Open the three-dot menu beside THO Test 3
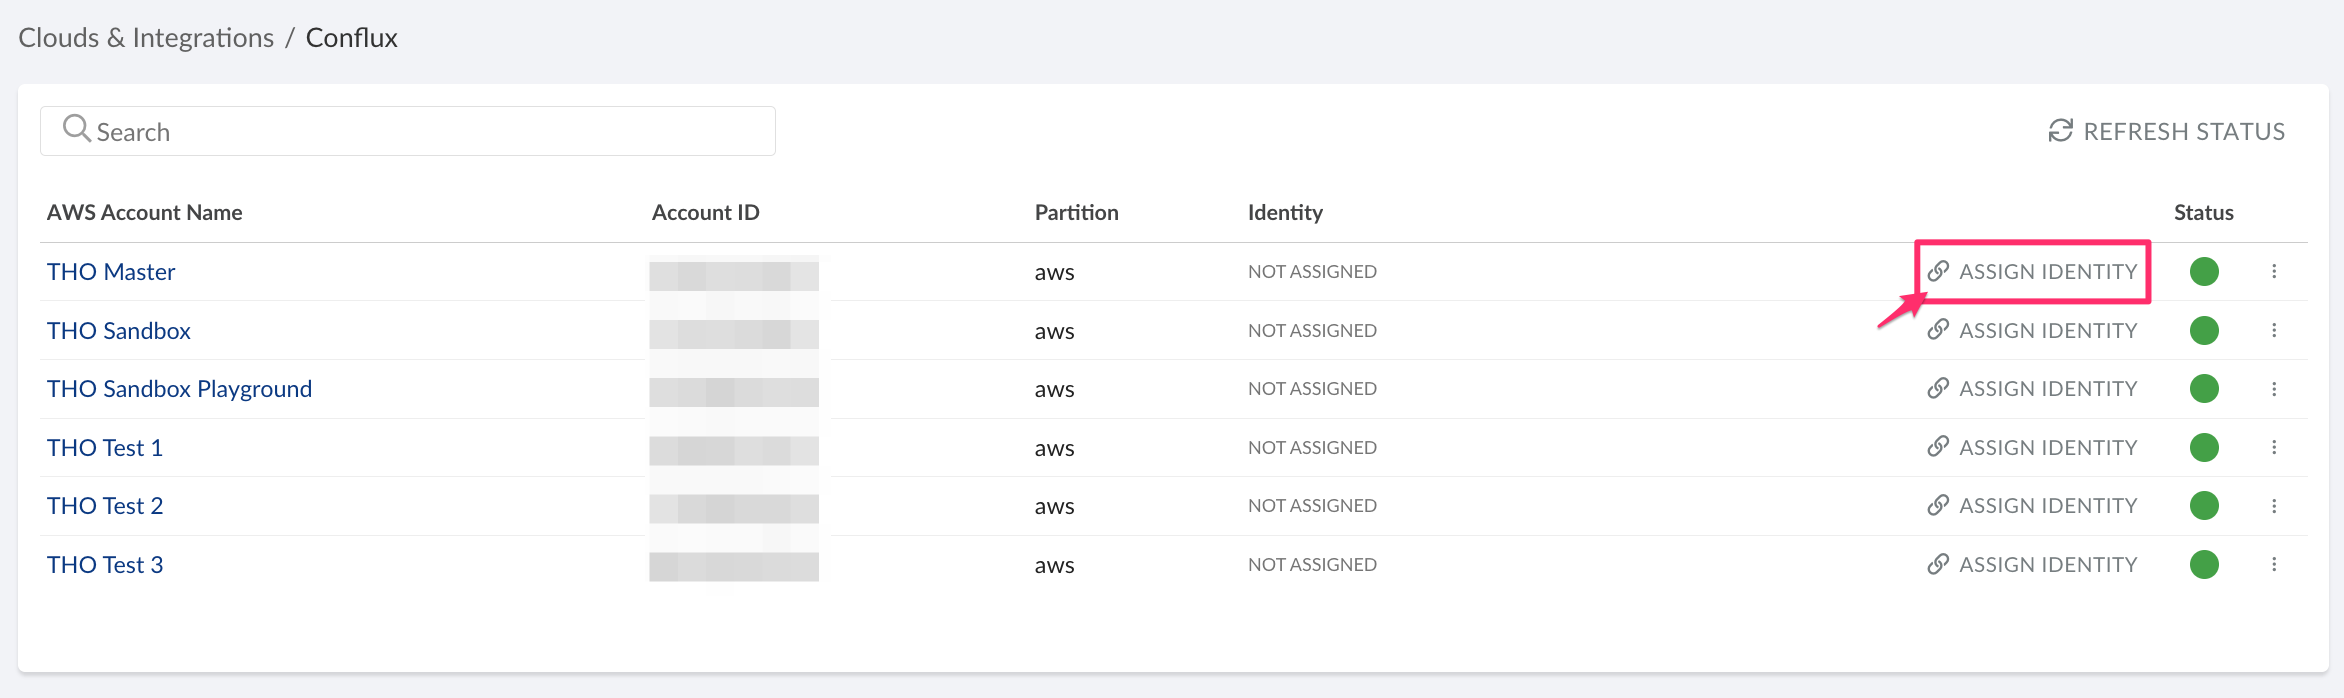The image size is (2344, 698). [x=2276, y=564]
